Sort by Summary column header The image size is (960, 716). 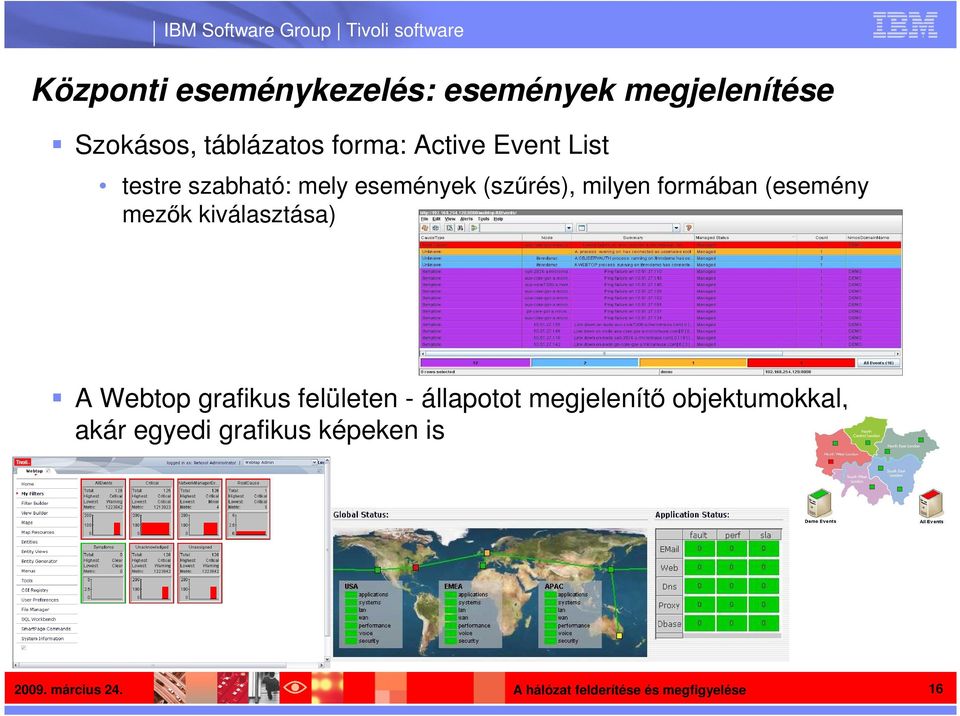pos(632,238)
